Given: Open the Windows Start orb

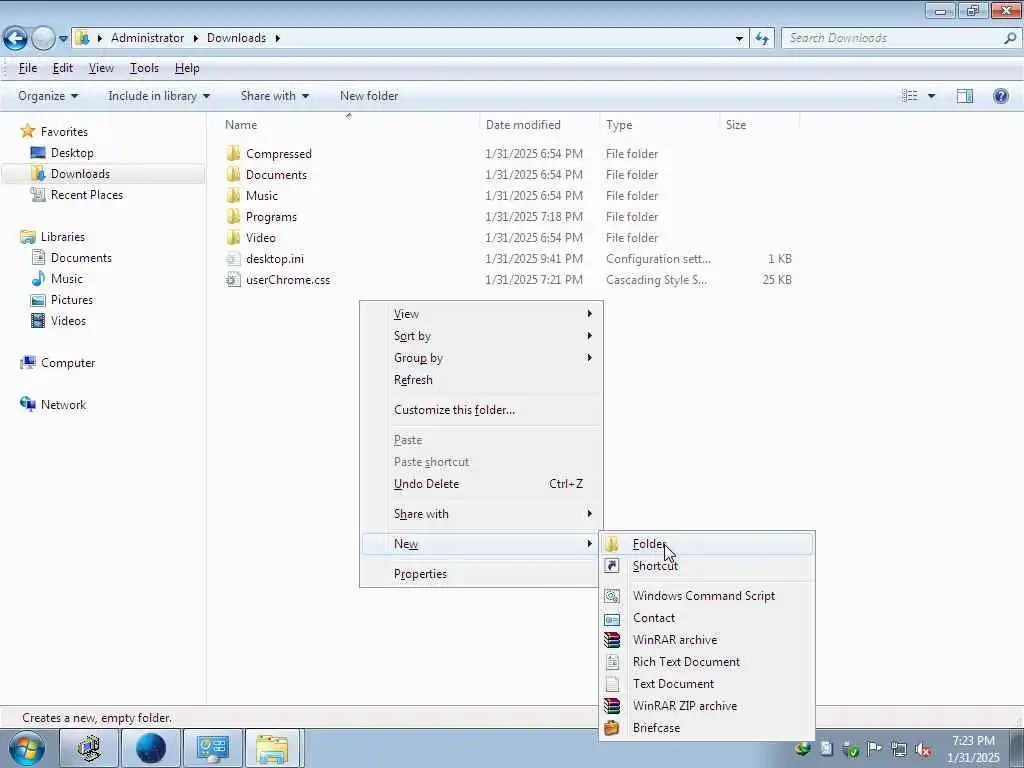Looking at the screenshot, I should point(26,748).
